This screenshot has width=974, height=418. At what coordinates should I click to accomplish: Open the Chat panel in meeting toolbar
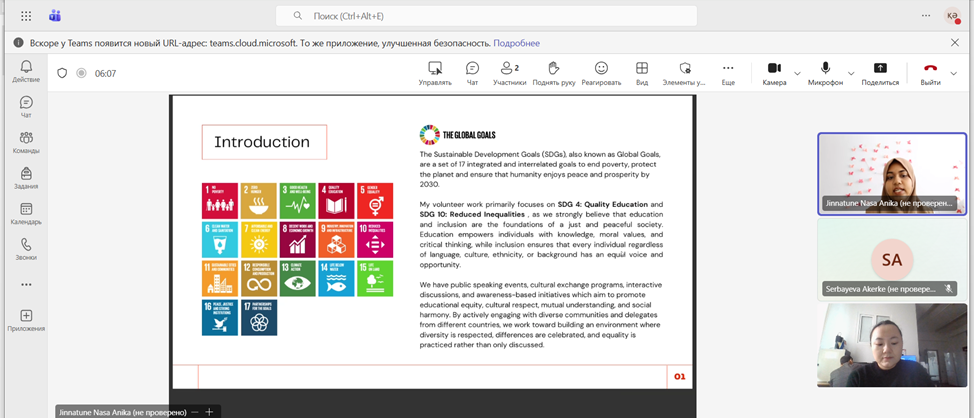click(x=472, y=73)
